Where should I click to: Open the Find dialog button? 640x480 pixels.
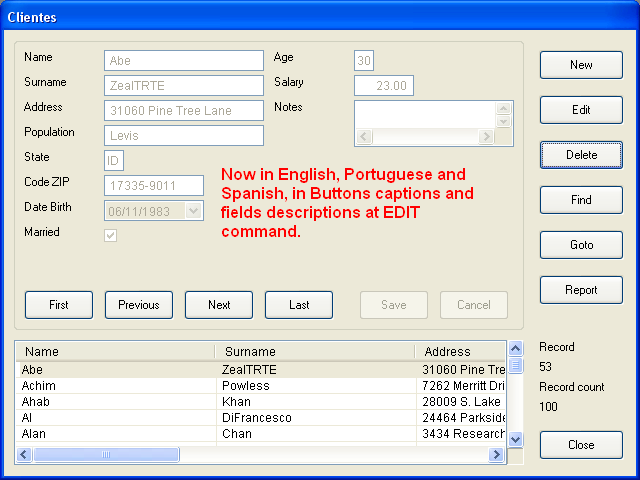[x=581, y=200]
